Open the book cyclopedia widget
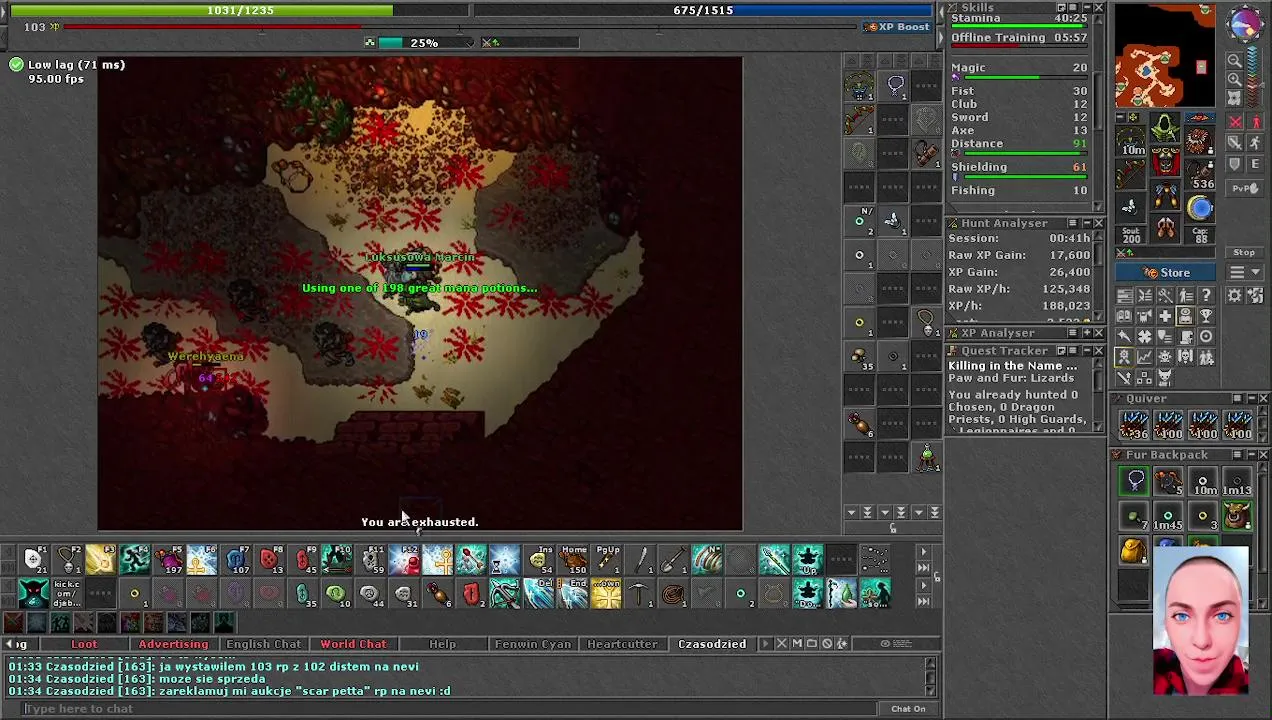The height and width of the screenshot is (720, 1272). (x=1124, y=316)
